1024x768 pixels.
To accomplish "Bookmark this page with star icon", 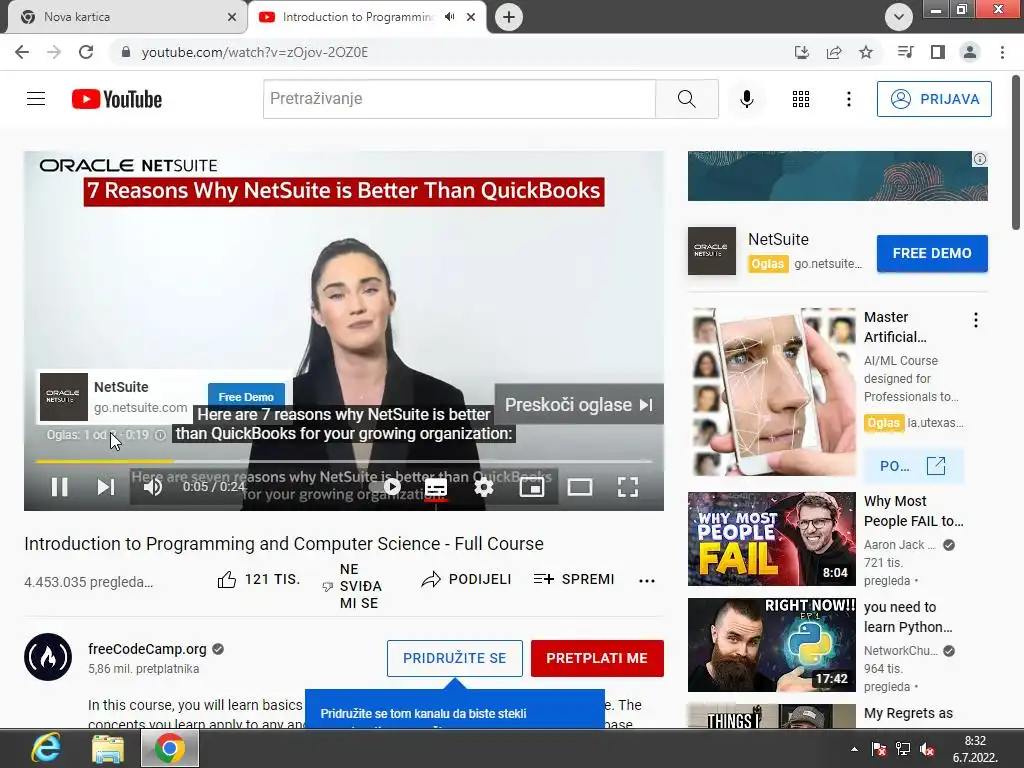I will click(x=866, y=52).
